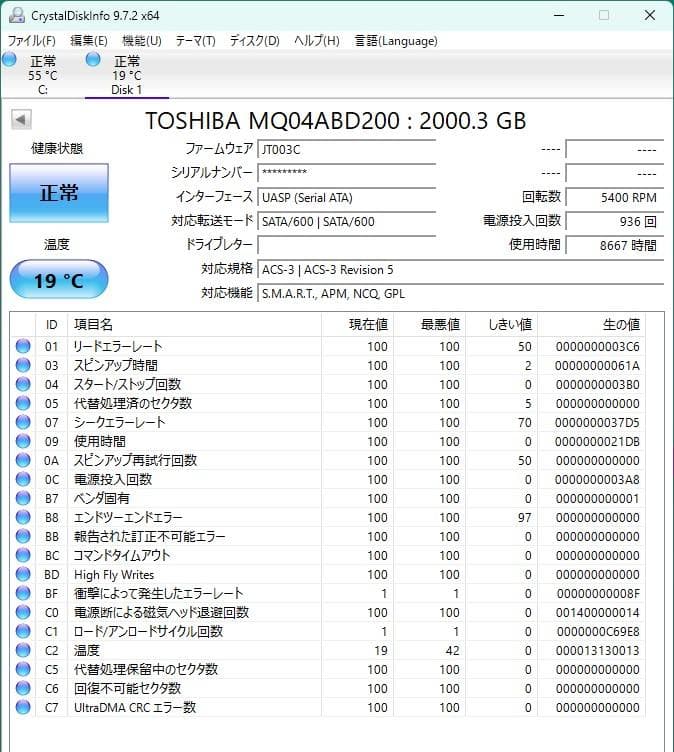Select the Disk 1 tab

tap(127, 75)
